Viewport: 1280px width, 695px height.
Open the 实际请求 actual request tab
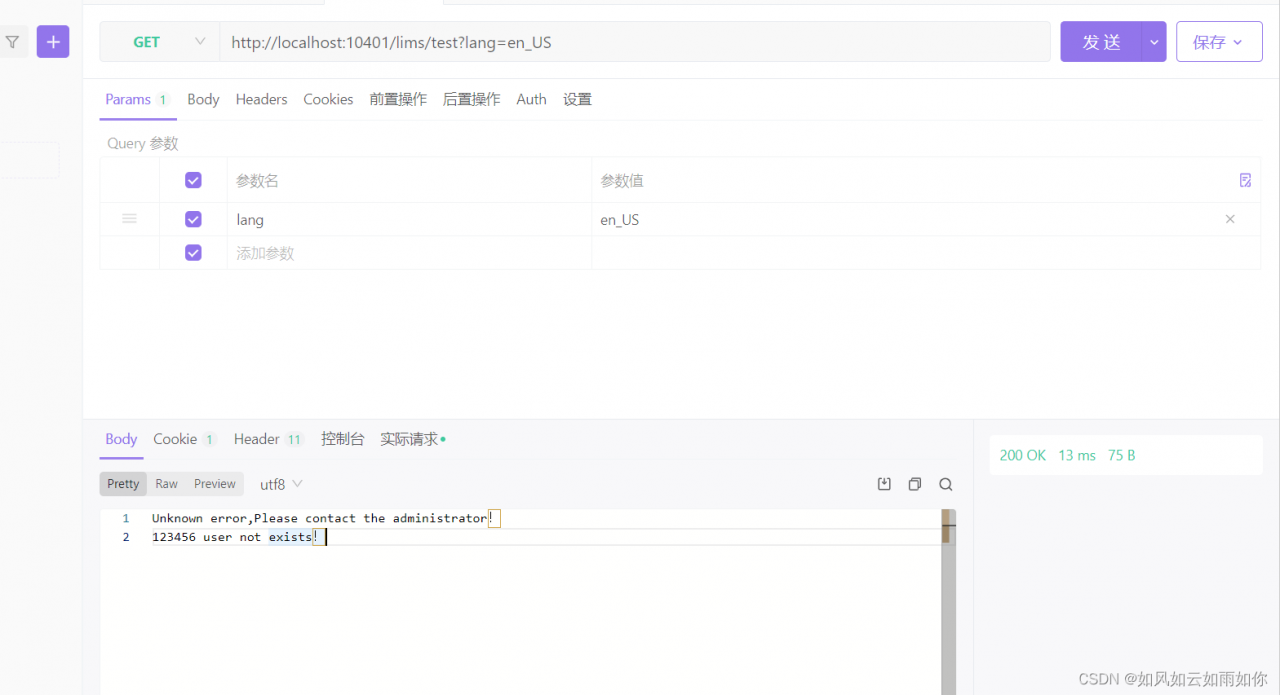412,439
